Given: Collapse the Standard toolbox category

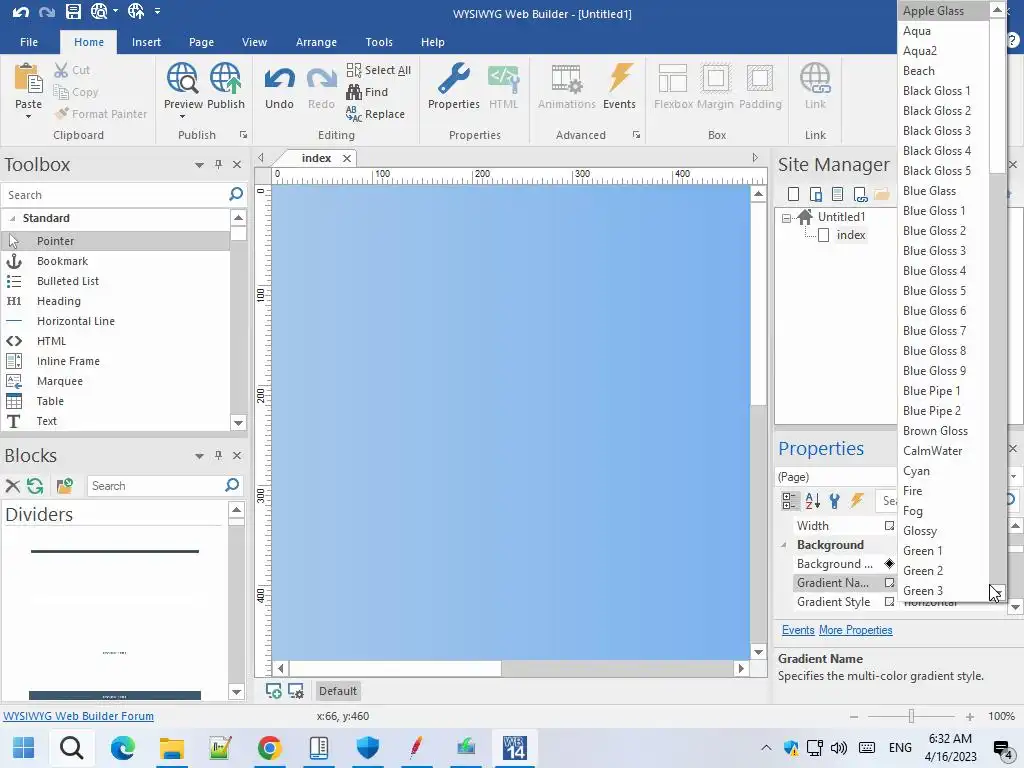Looking at the screenshot, I should click(x=12, y=218).
